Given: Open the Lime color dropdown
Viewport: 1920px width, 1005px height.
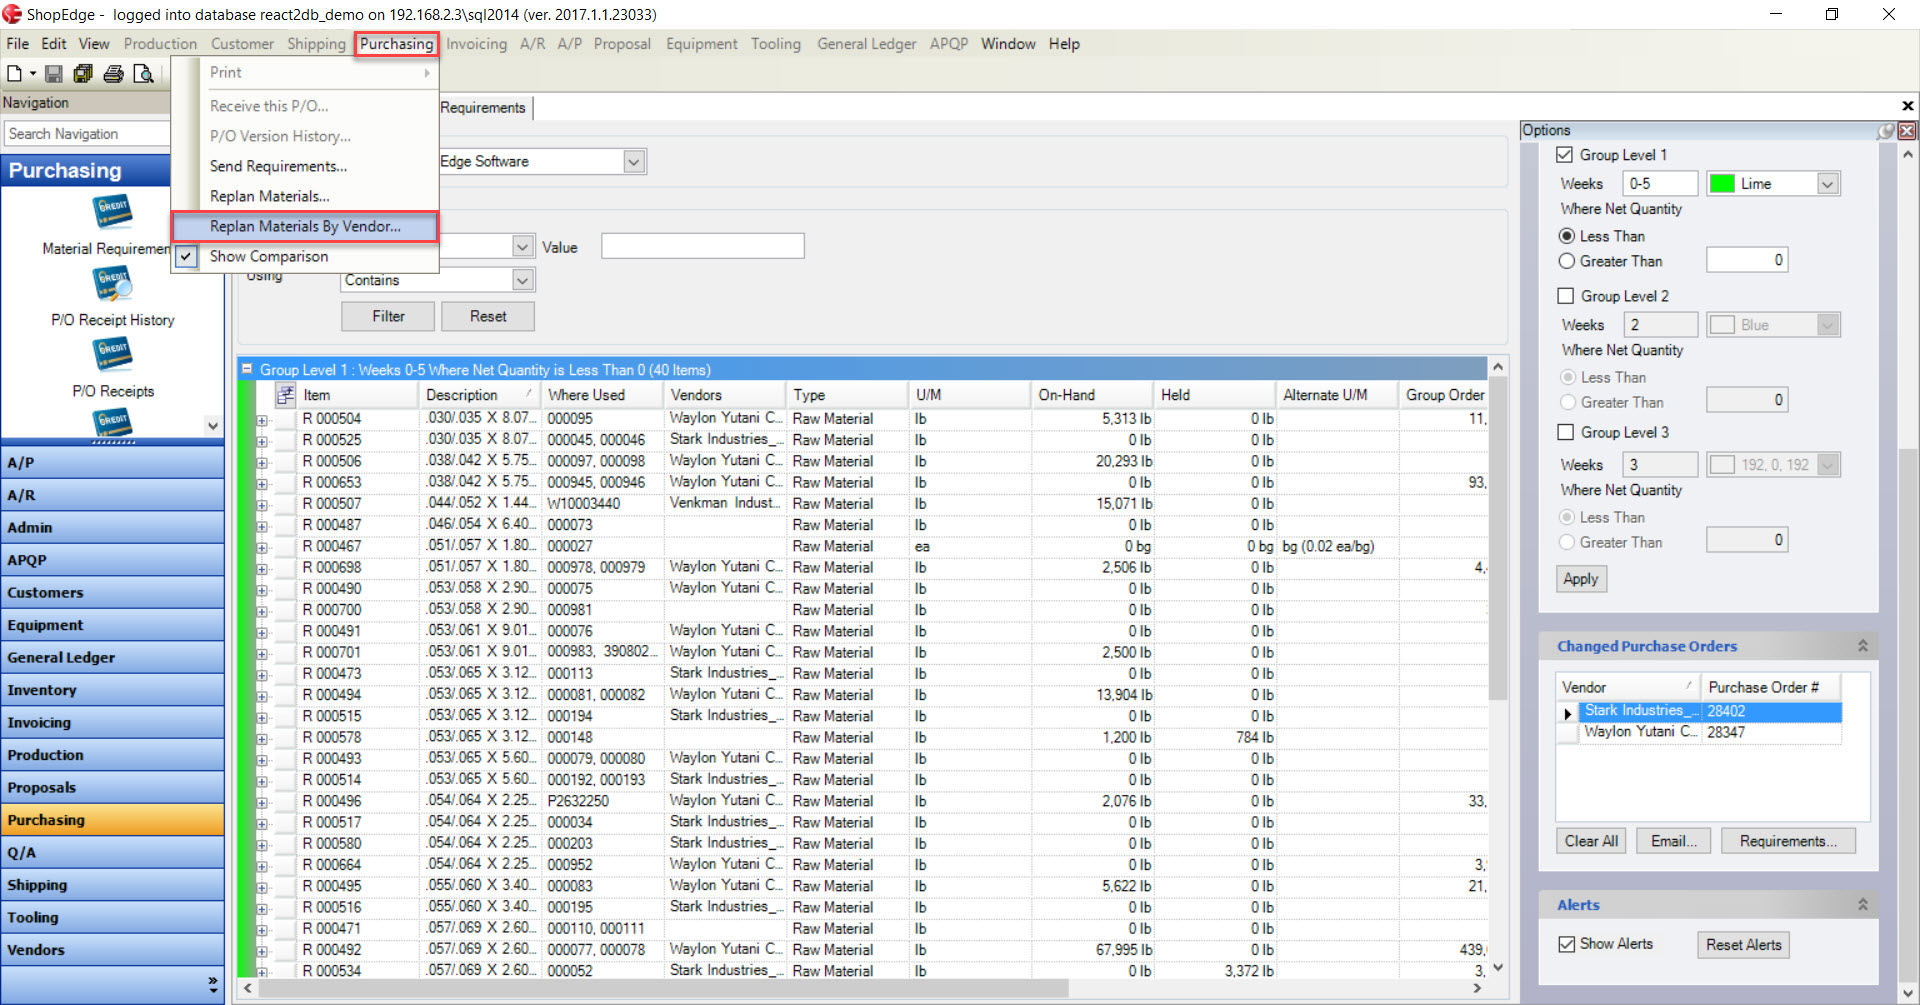Looking at the screenshot, I should click(1828, 184).
